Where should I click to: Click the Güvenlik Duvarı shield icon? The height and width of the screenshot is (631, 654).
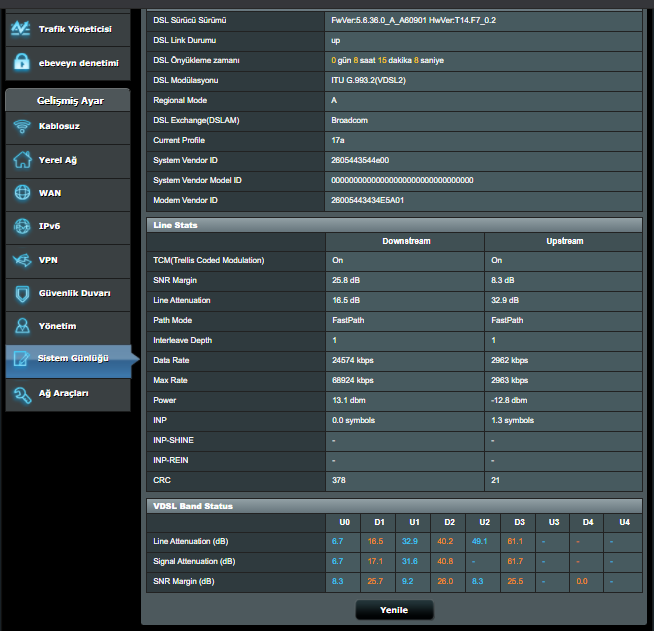click(x=21, y=294)
